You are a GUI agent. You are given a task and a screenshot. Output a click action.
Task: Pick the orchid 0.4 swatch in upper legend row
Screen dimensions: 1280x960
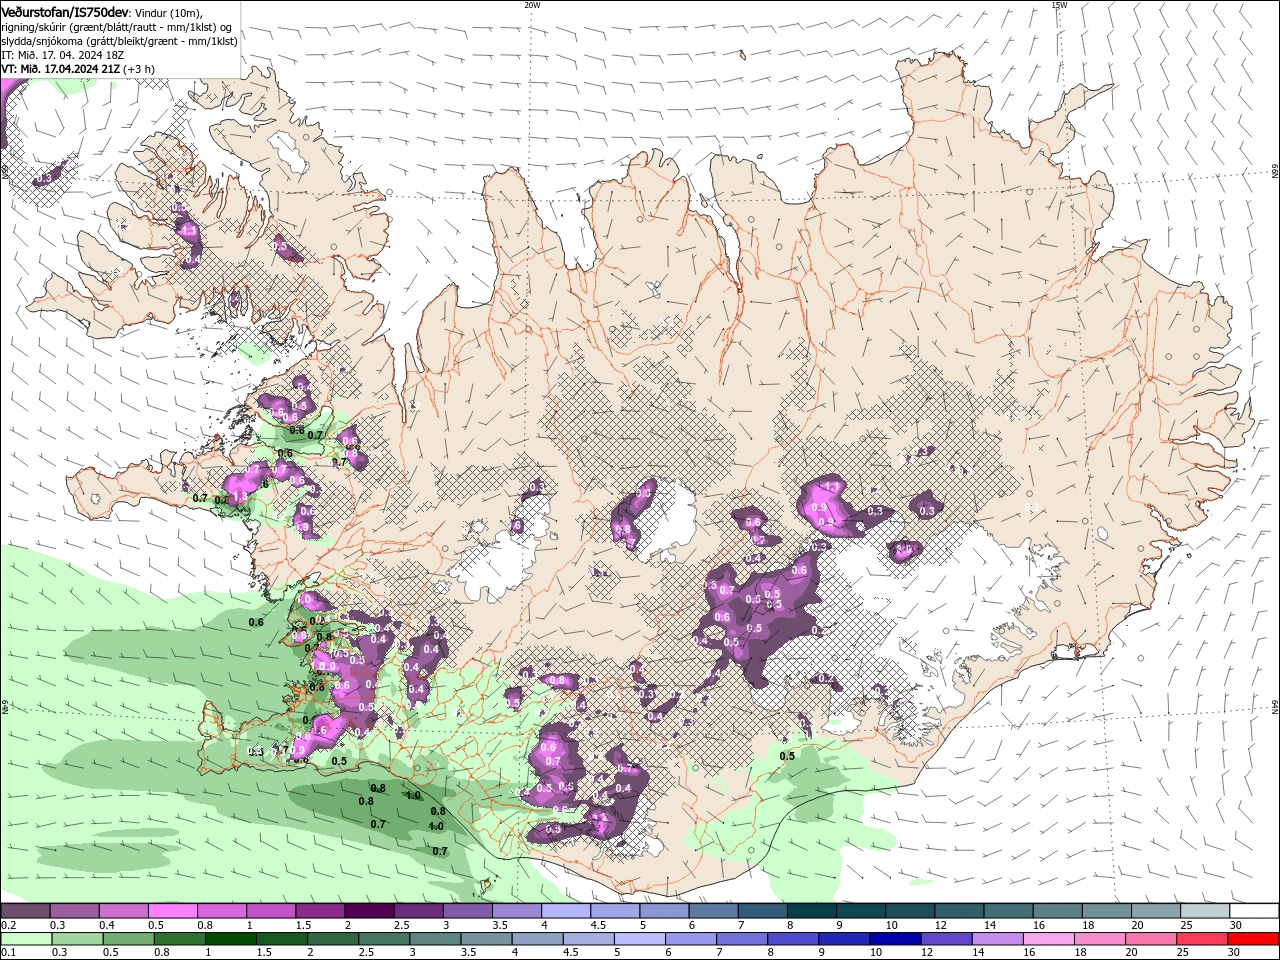pyautogui.click(x=123, y=911)
